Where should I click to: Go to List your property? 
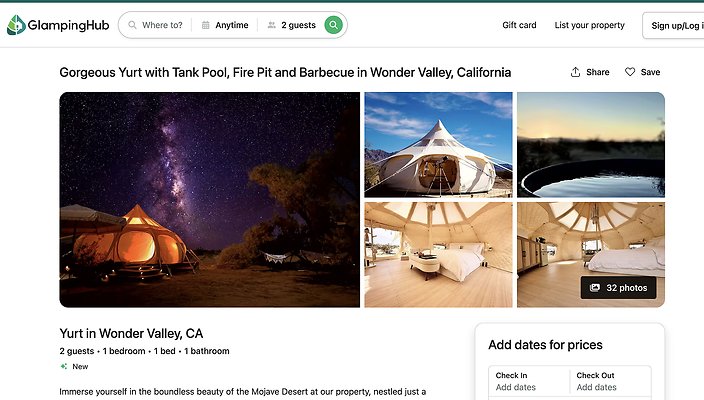coord(589,25)
